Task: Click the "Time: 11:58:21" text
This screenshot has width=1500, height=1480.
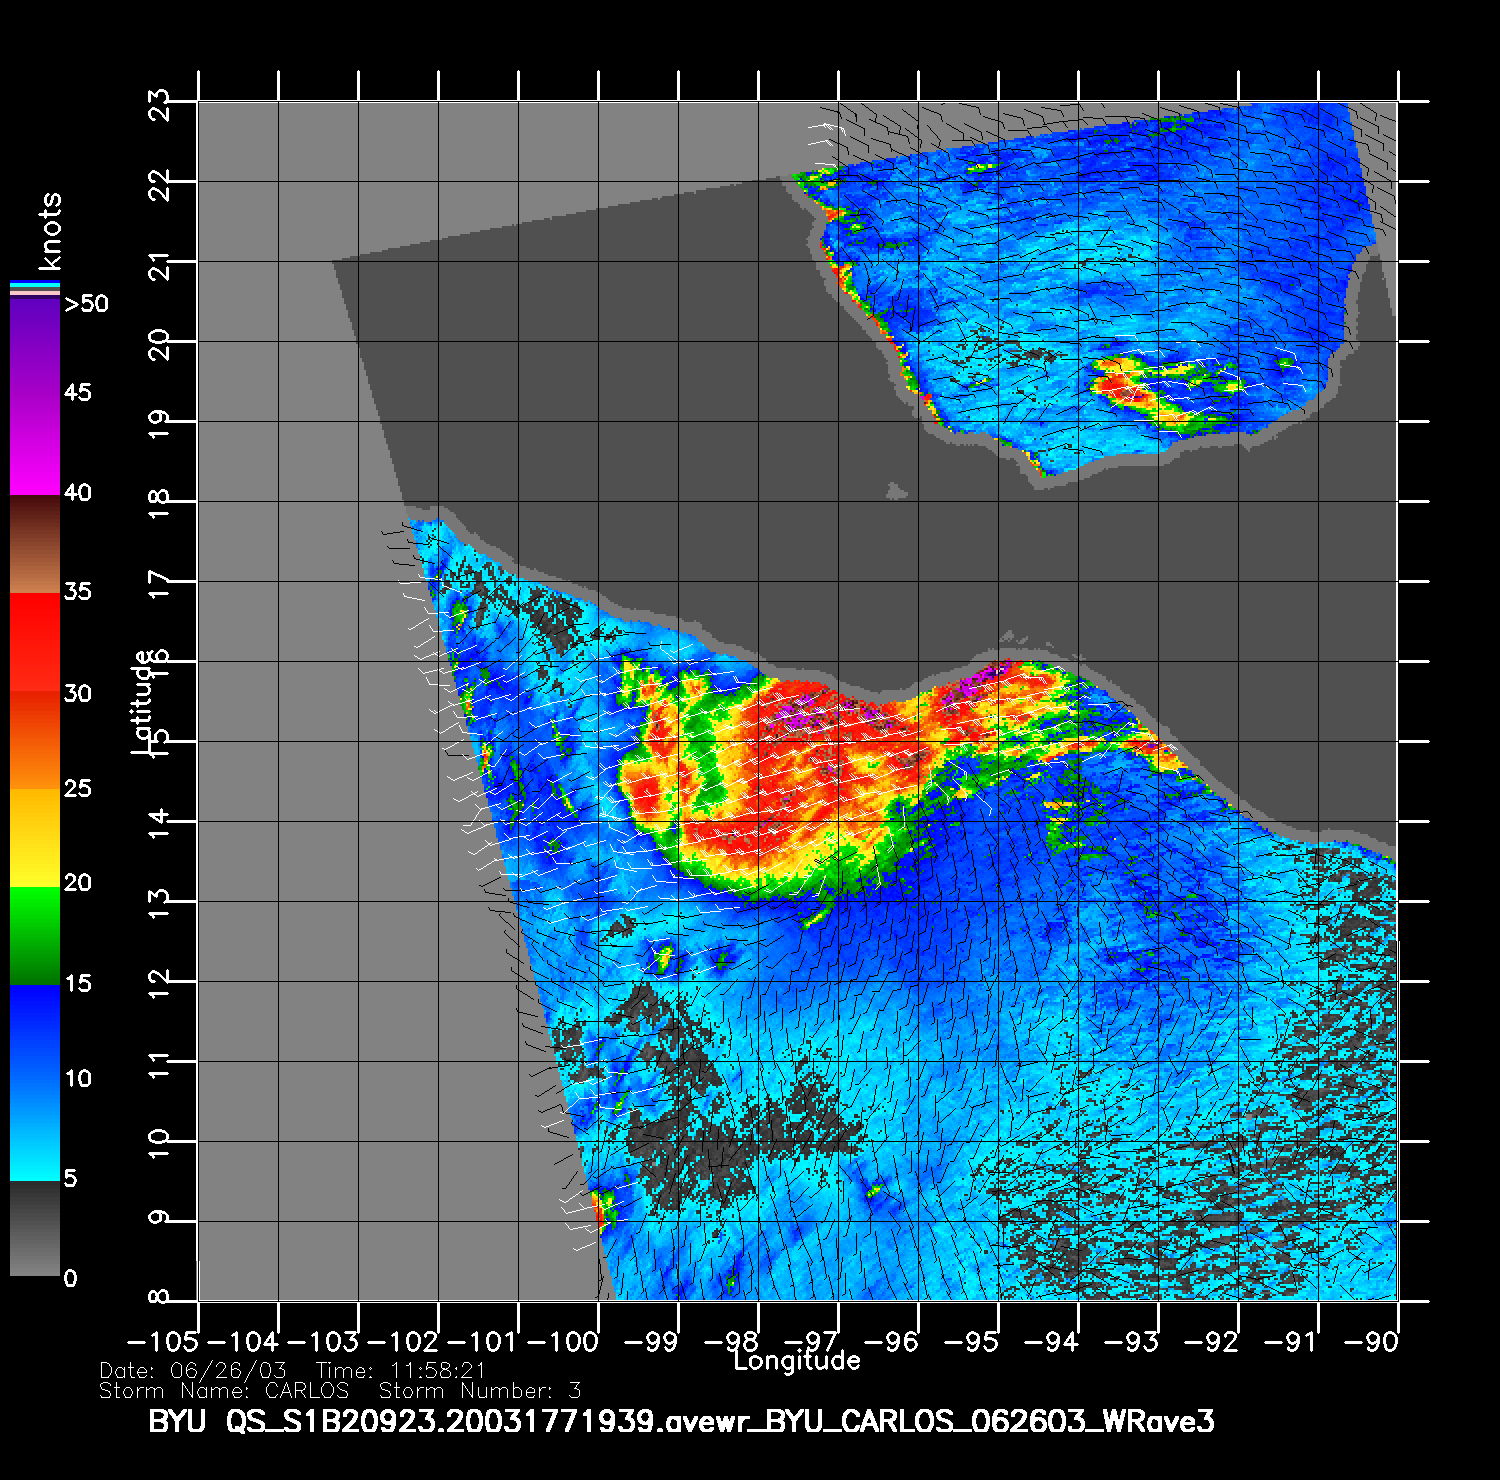Action: click(400, 1371)
